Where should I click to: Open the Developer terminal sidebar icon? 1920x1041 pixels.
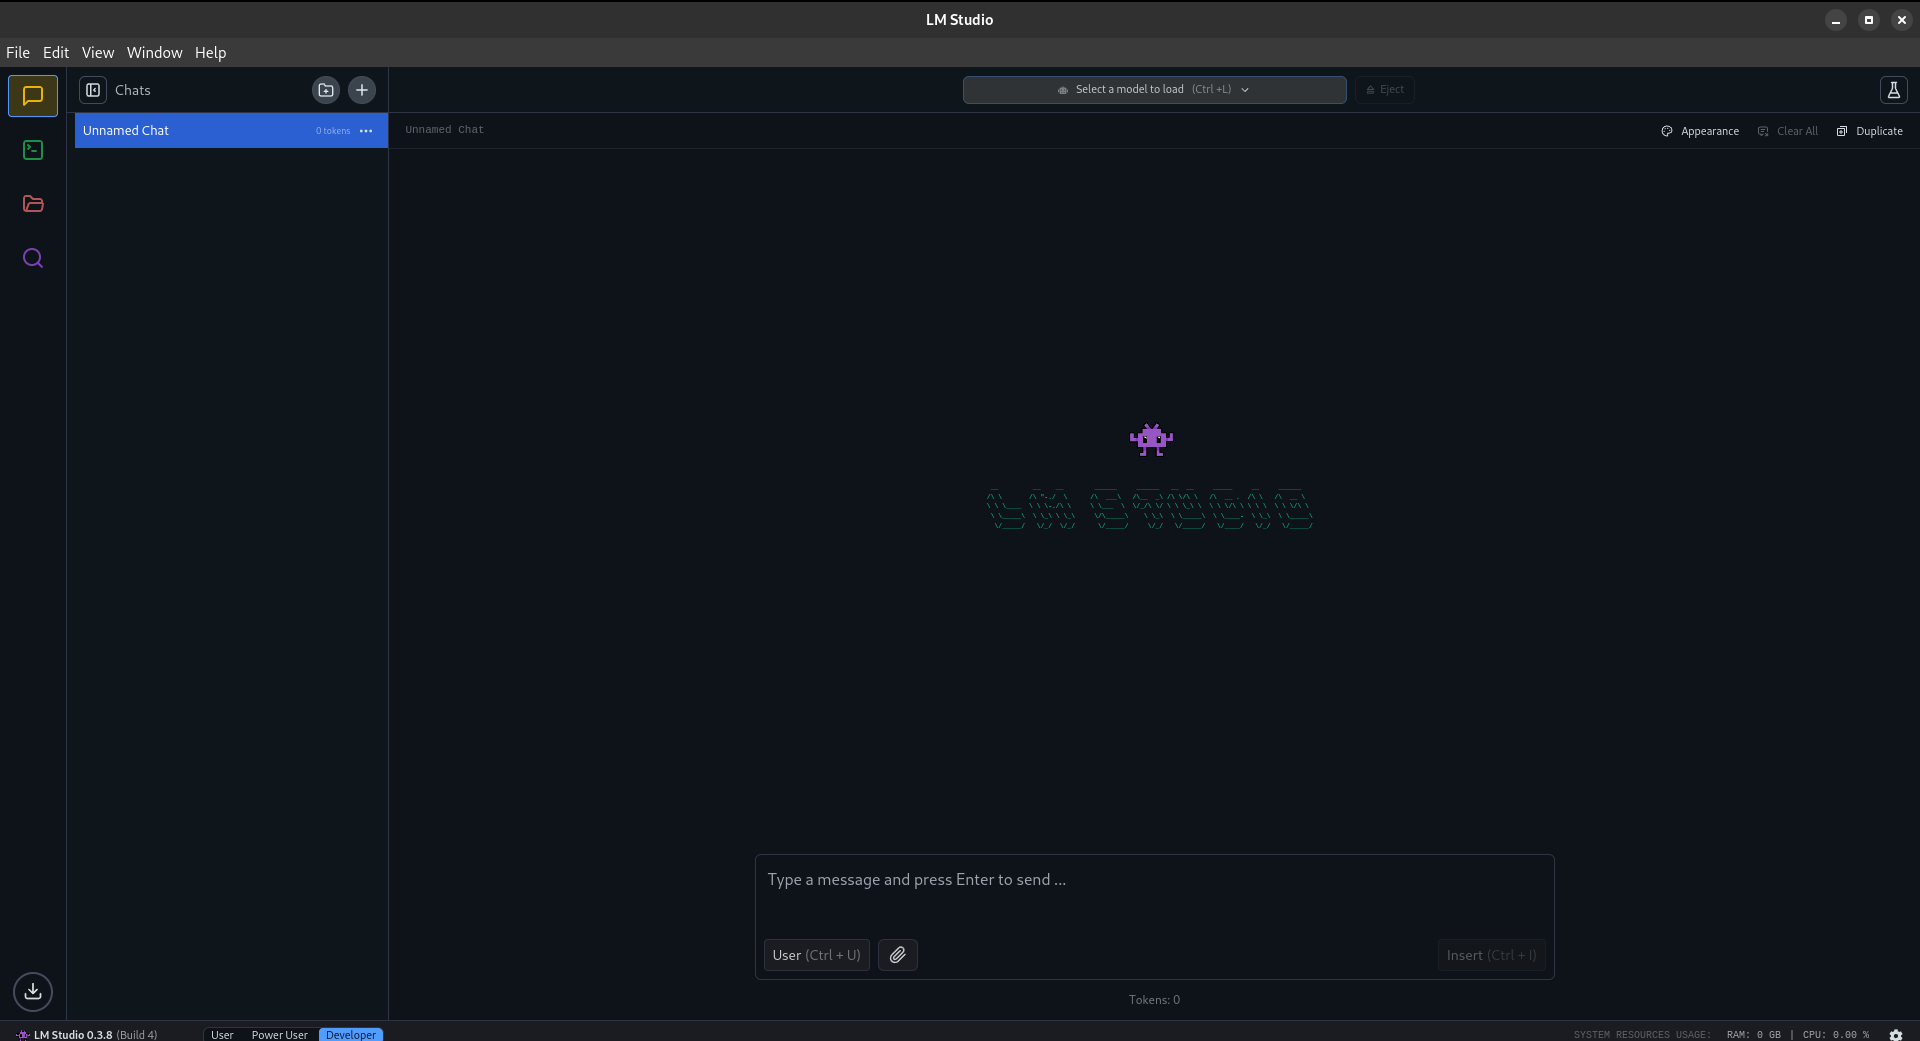(33, 150)
